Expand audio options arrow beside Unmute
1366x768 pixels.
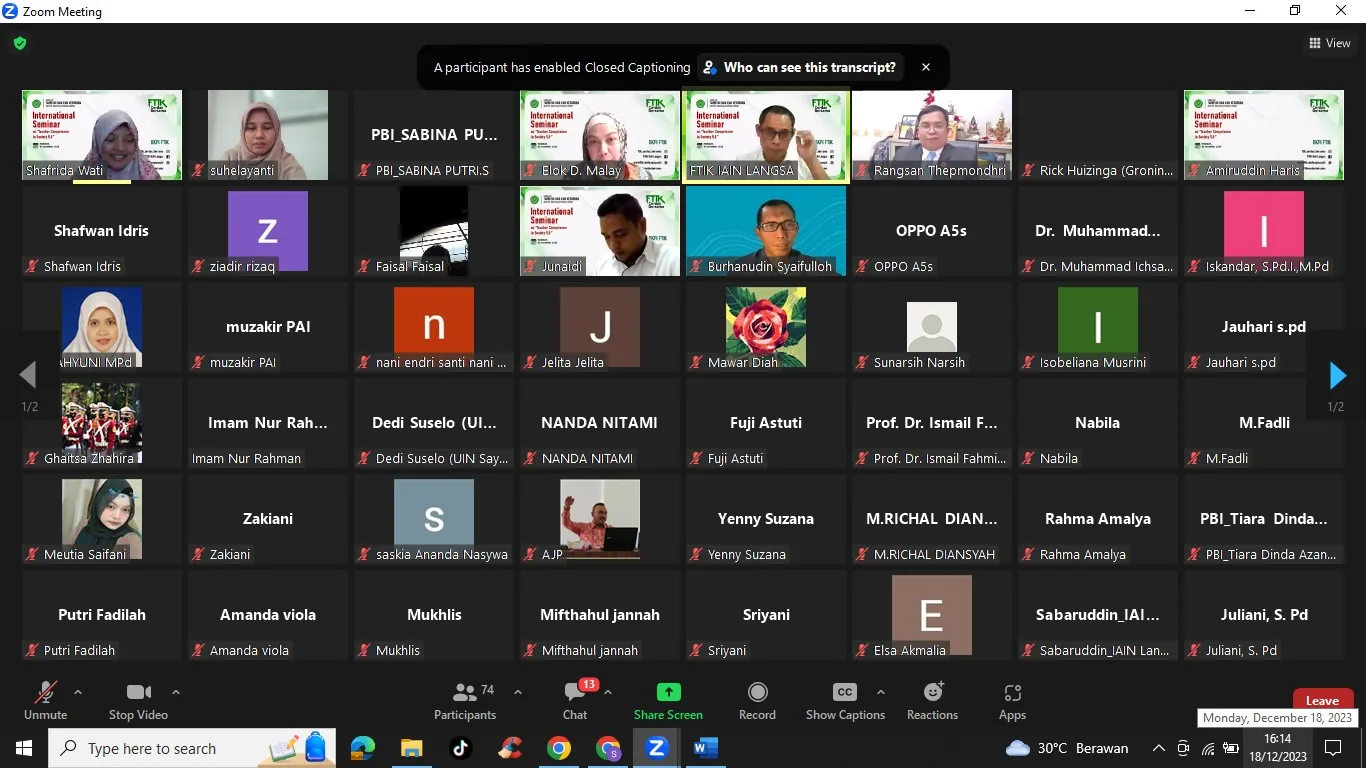click(x=78, y=692)
